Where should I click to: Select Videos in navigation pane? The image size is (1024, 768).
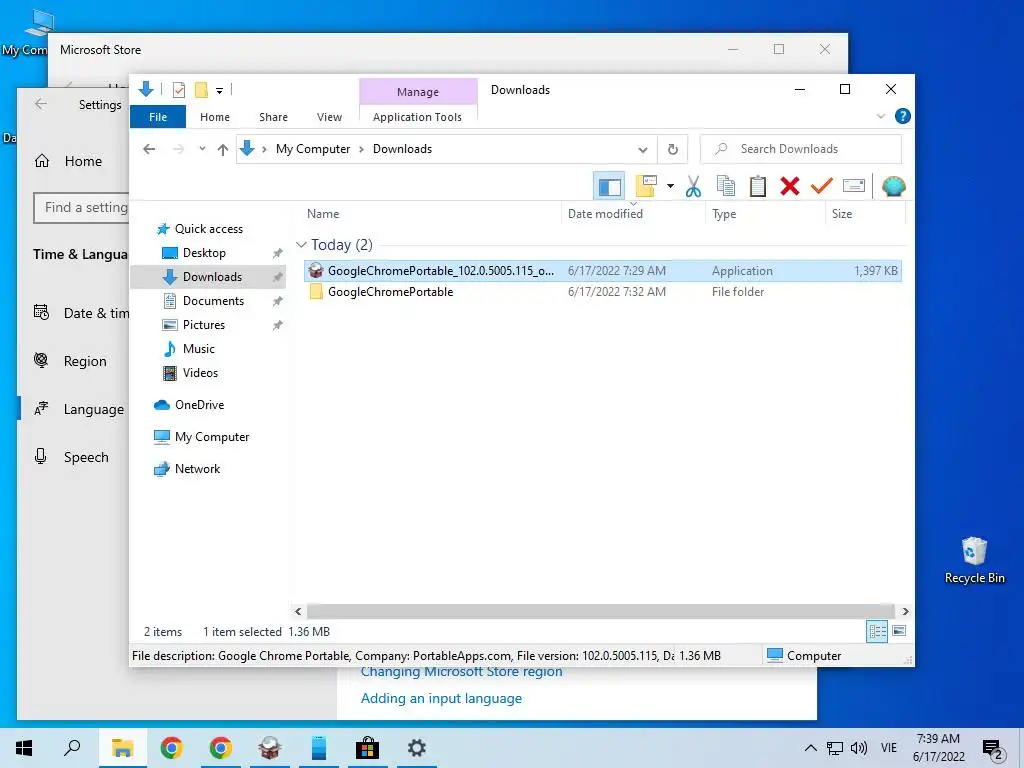coord(200,373)
